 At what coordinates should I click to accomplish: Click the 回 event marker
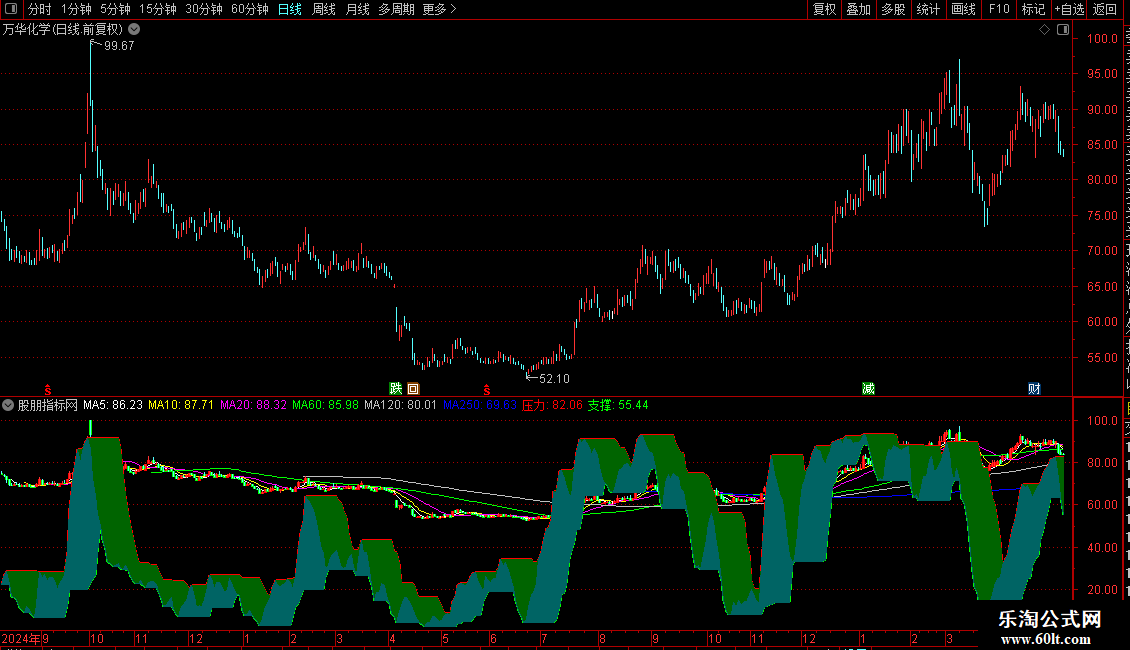[x=413, y=388]
